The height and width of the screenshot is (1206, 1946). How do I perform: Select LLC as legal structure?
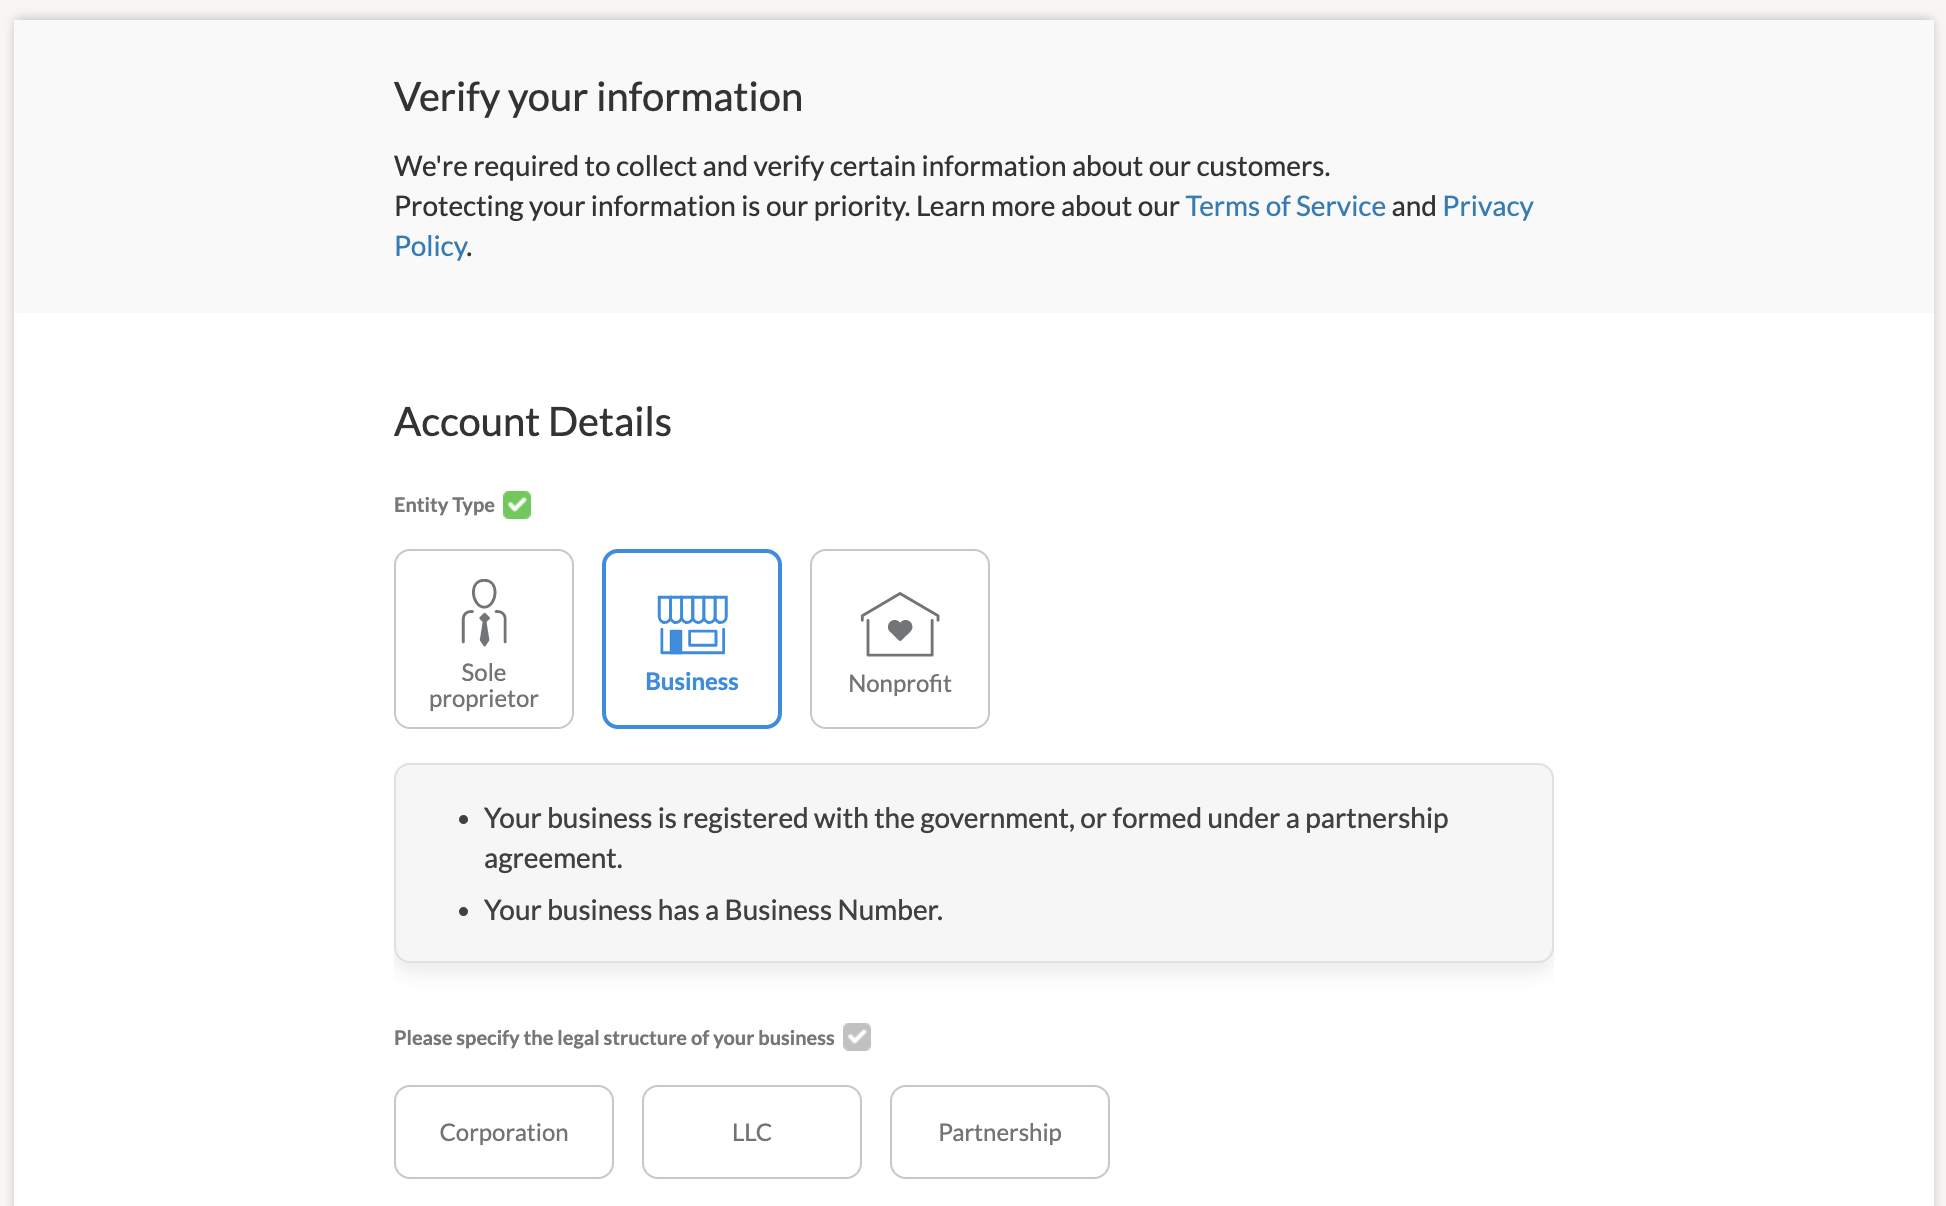[x=752, y=1132]
